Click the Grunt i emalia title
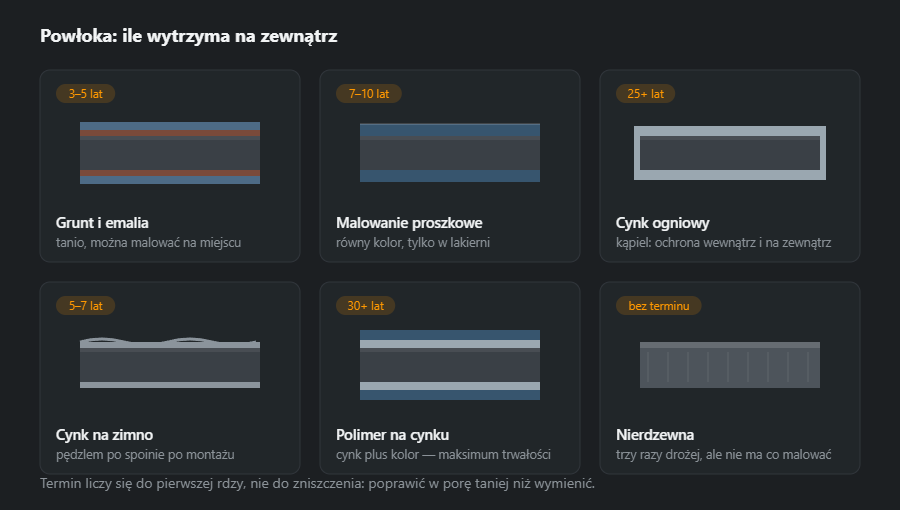Screen dimensions: 900x510 point(102,223)
